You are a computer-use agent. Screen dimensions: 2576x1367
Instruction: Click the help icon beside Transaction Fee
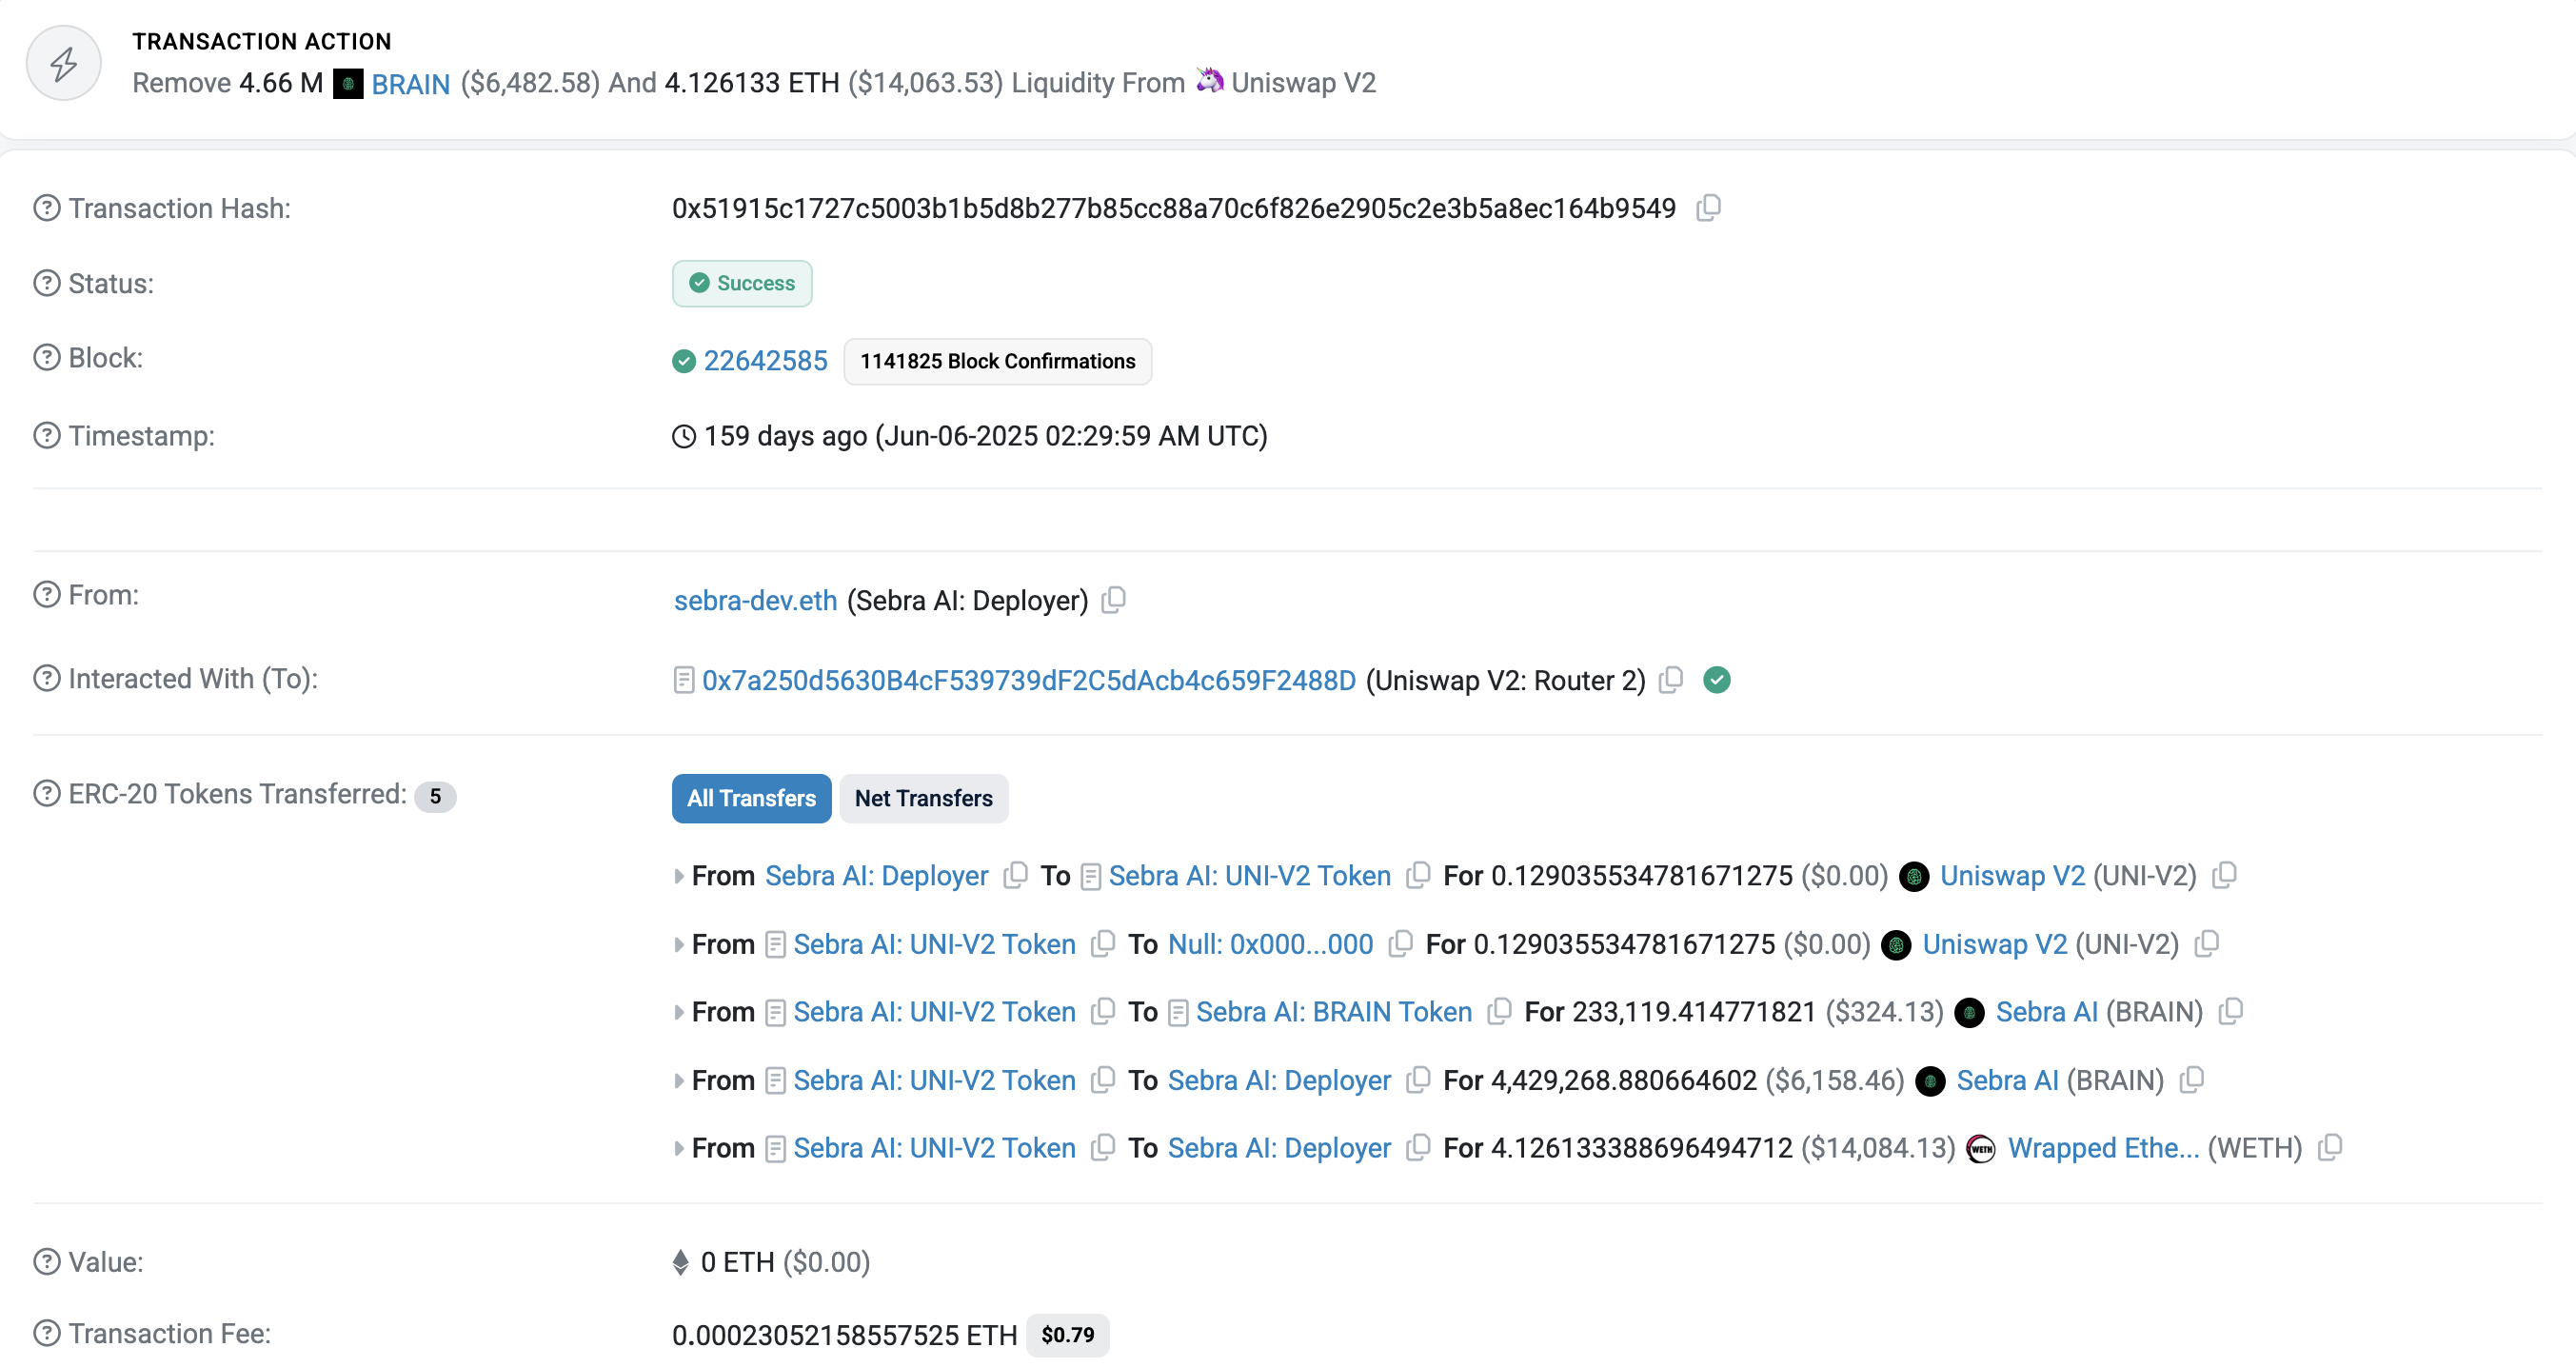click(x=47, y=1333)
